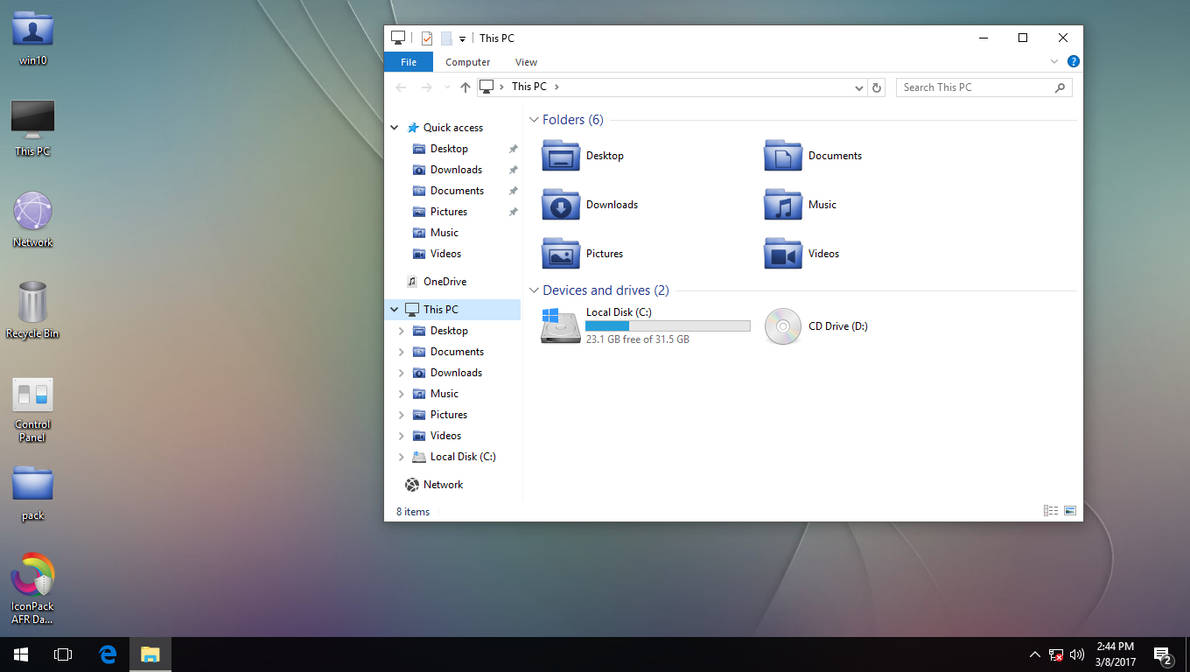Go up one level with up arrow
The height and width of the screenshot is (672, 1190).
click(465, 87)
